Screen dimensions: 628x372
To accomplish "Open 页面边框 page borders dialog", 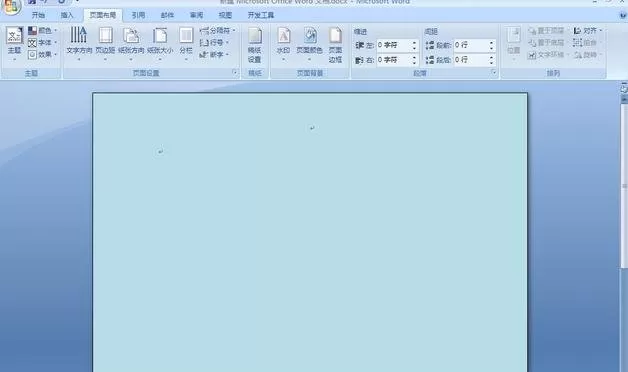I will [x=335, y=45].
